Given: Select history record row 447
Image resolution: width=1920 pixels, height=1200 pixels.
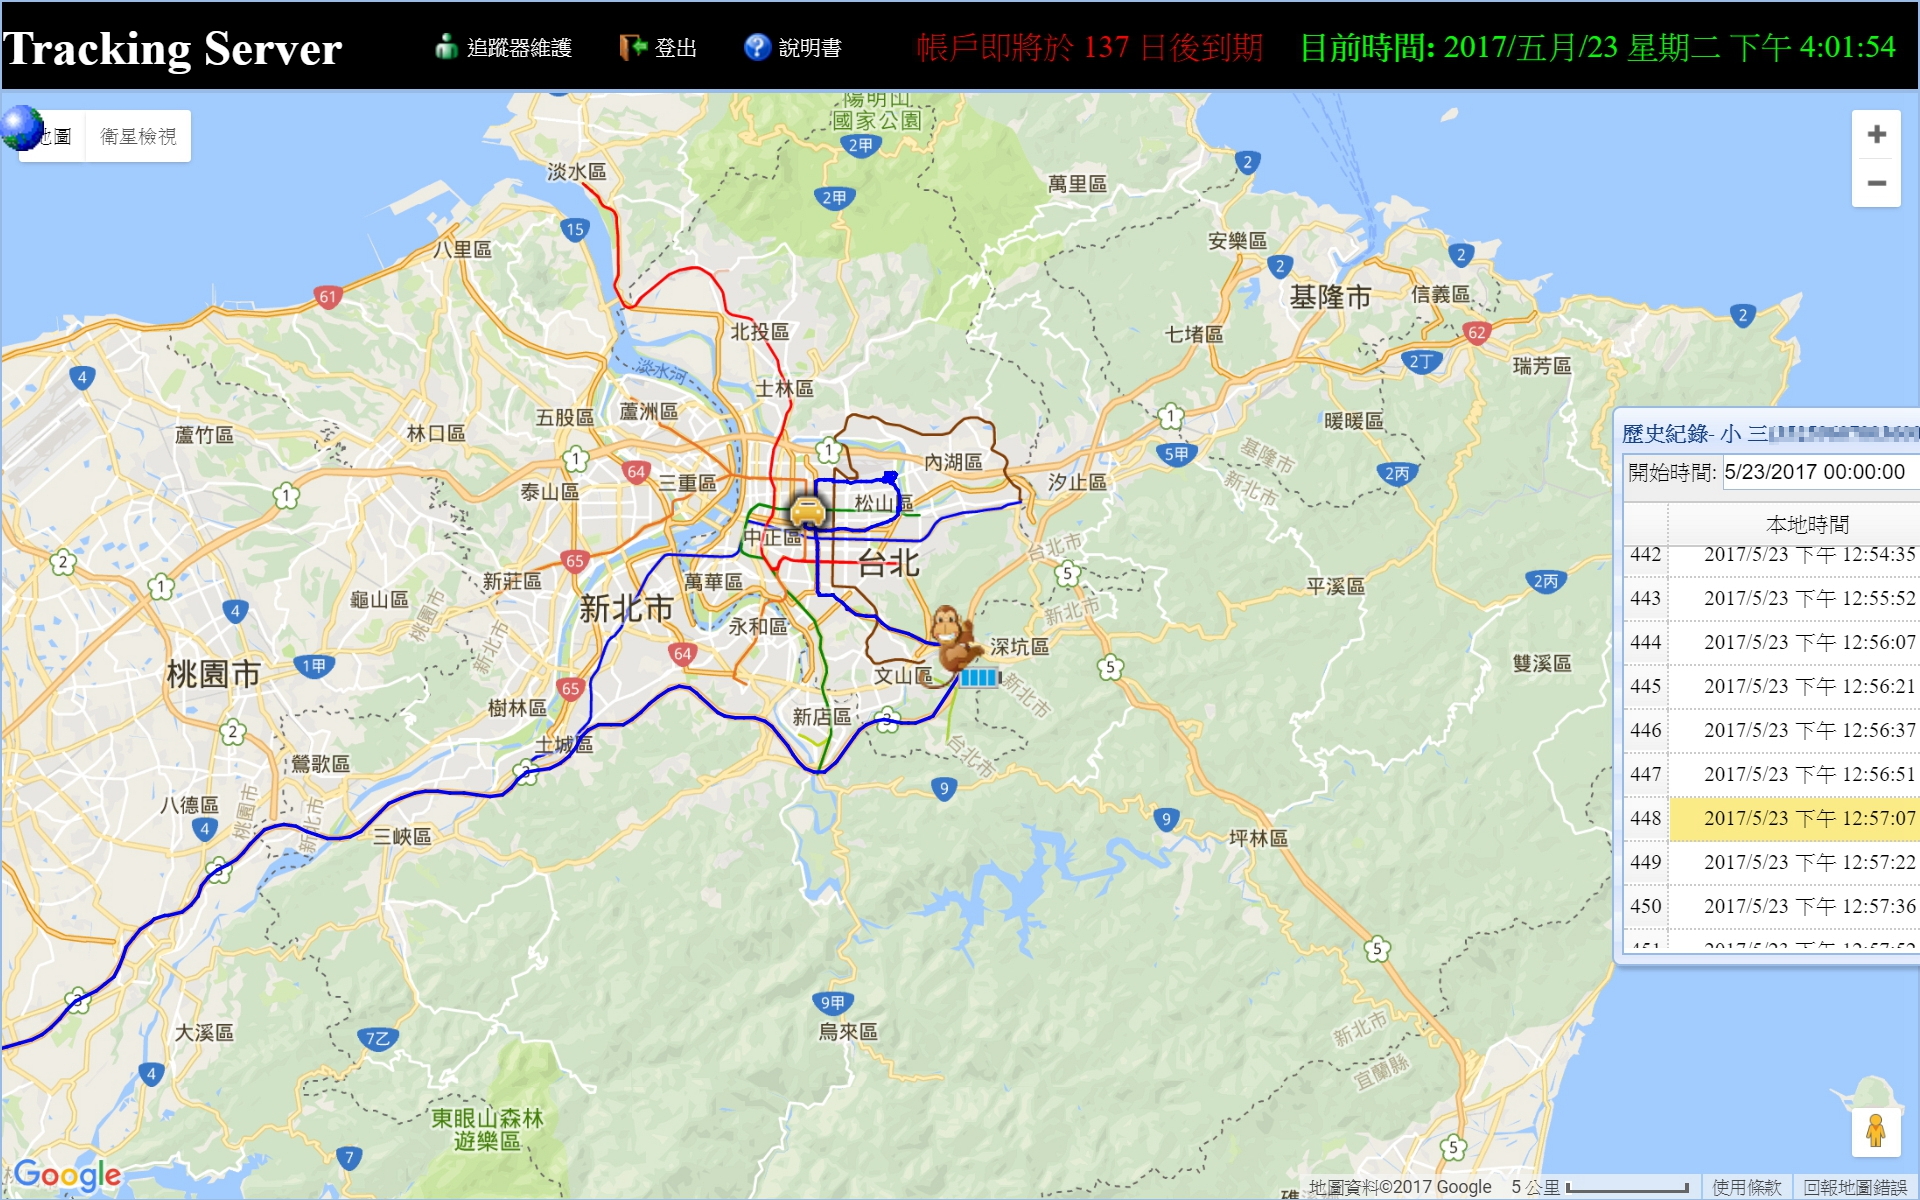Looking at the screenshot, I should pos(1770,774).
